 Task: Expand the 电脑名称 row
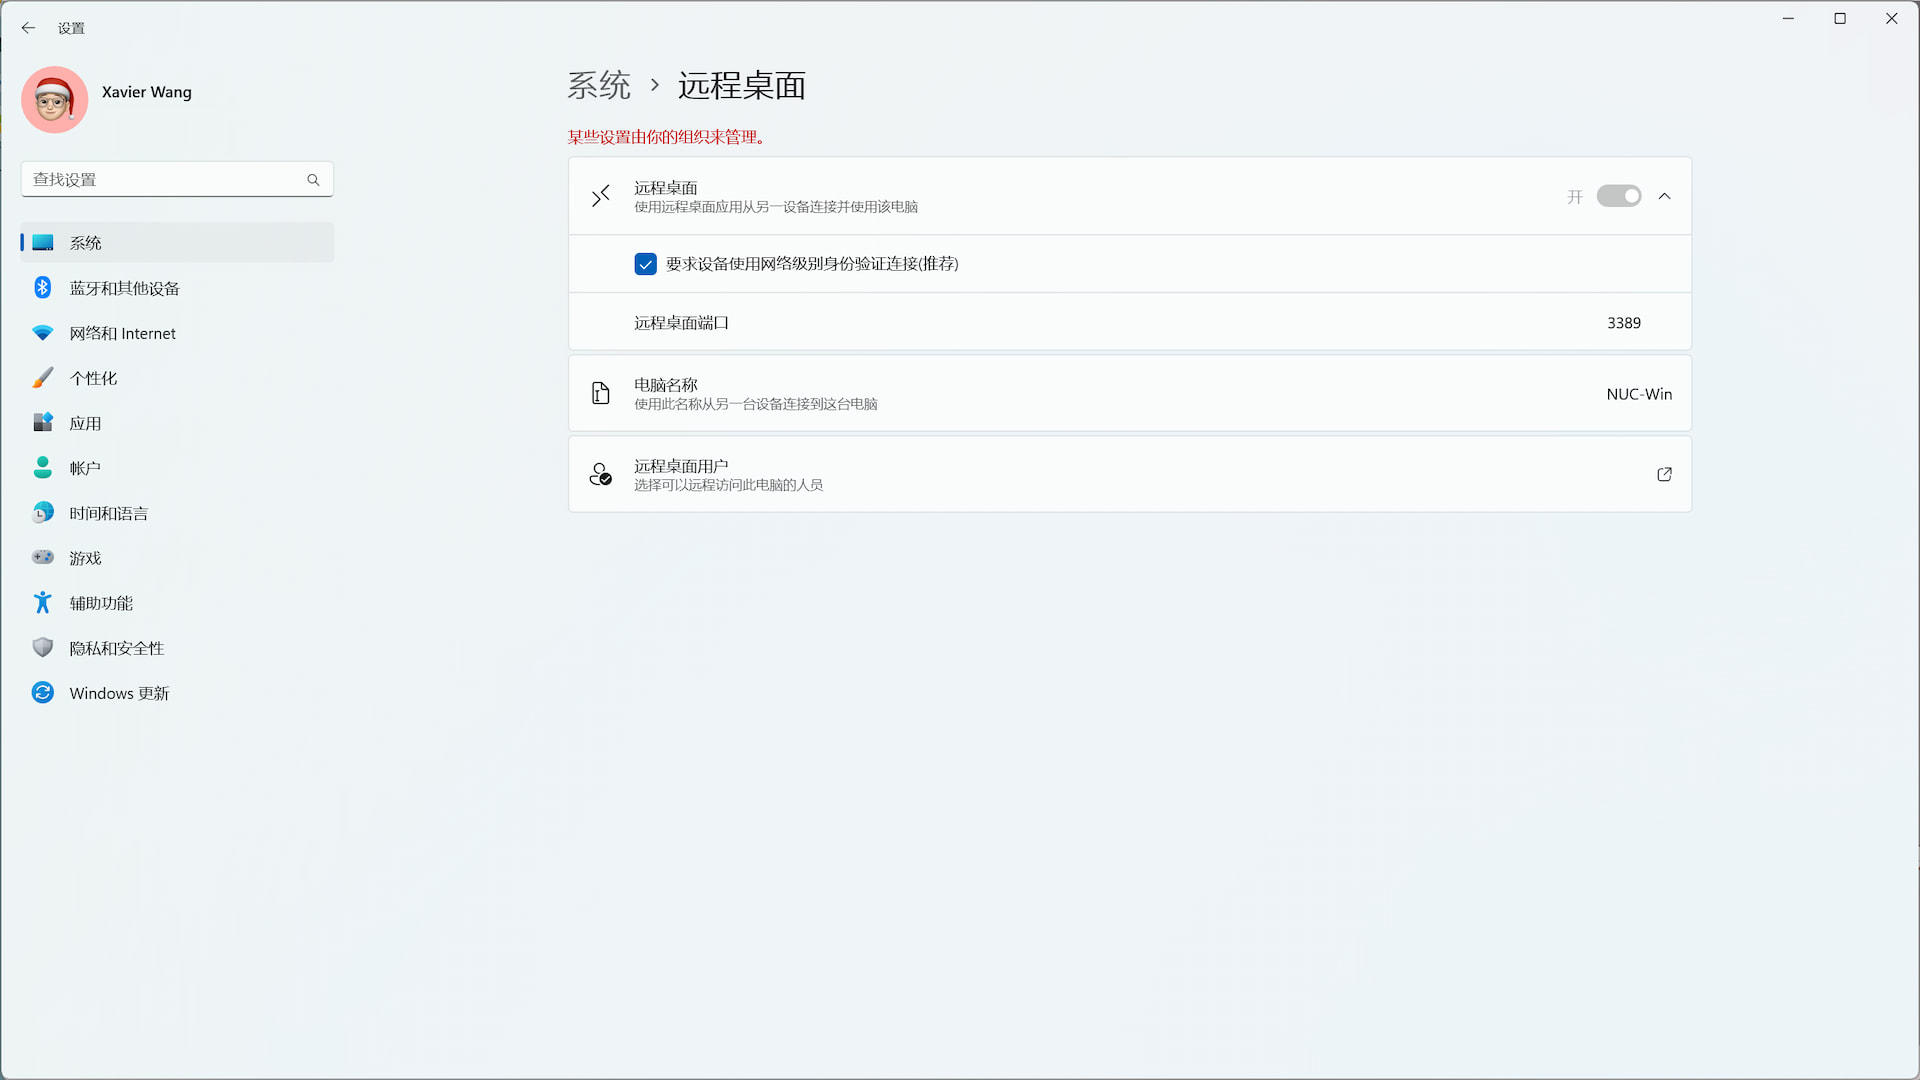pos(1129,393)
